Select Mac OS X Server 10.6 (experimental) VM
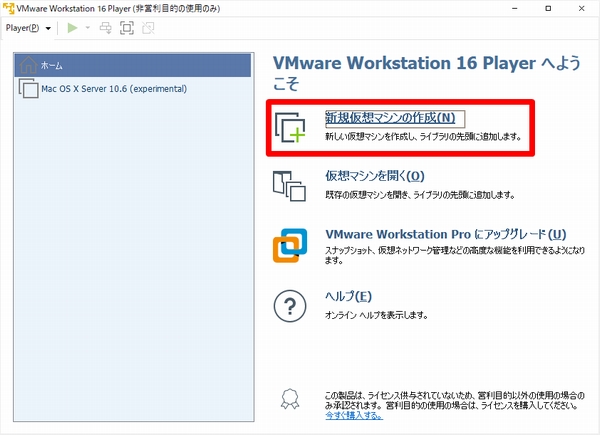600x435 pixels. pos(133,89)
